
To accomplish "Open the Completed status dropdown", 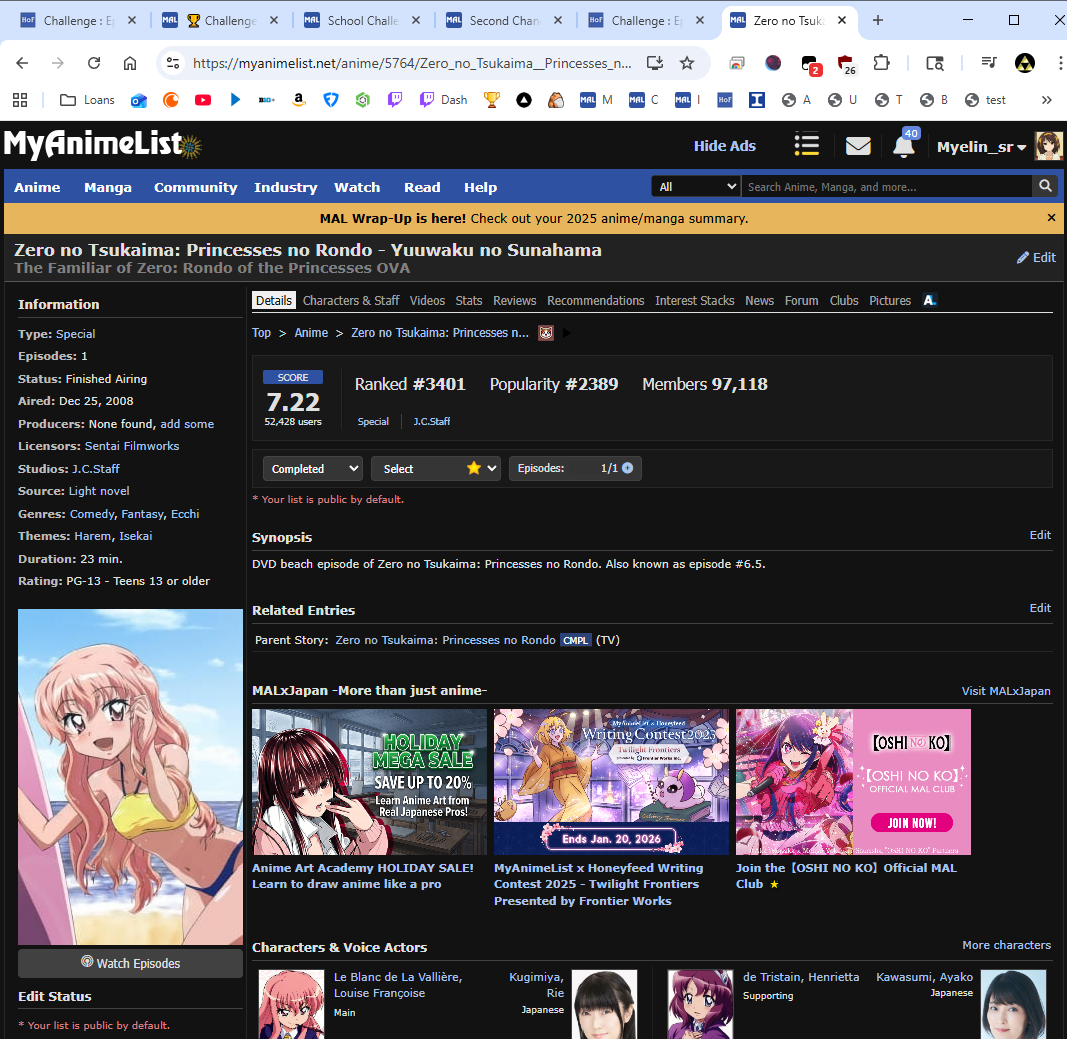I will pos(313,468).
